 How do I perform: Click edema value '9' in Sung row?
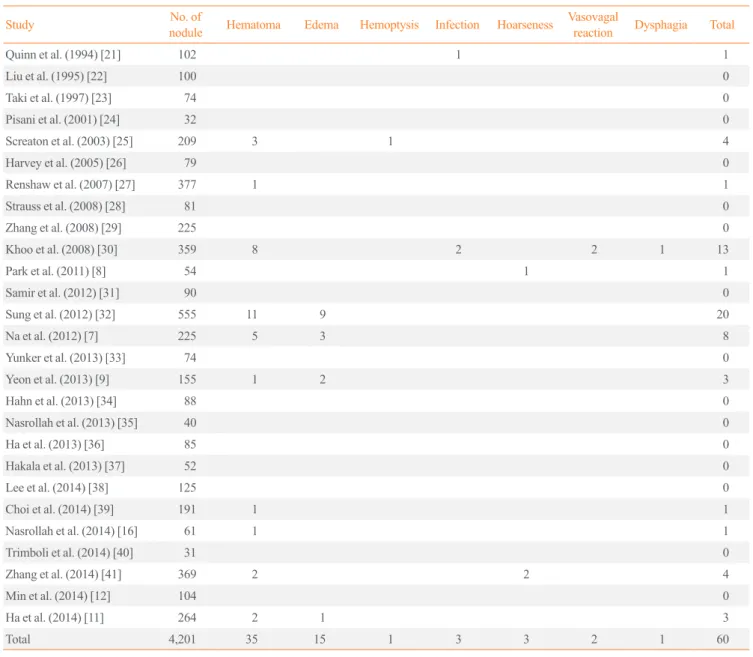coord(322,315)
